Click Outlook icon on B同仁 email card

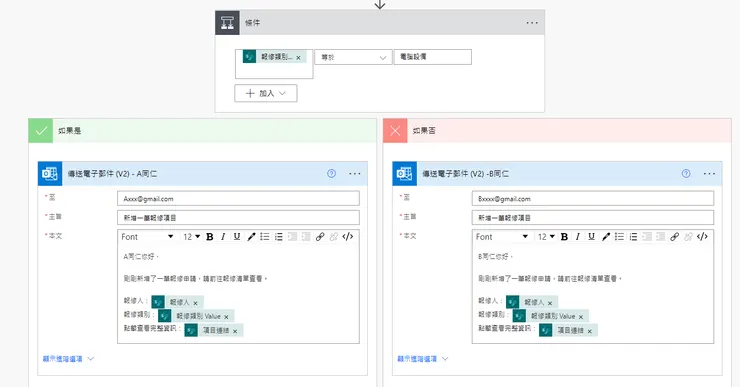point(404,174)
